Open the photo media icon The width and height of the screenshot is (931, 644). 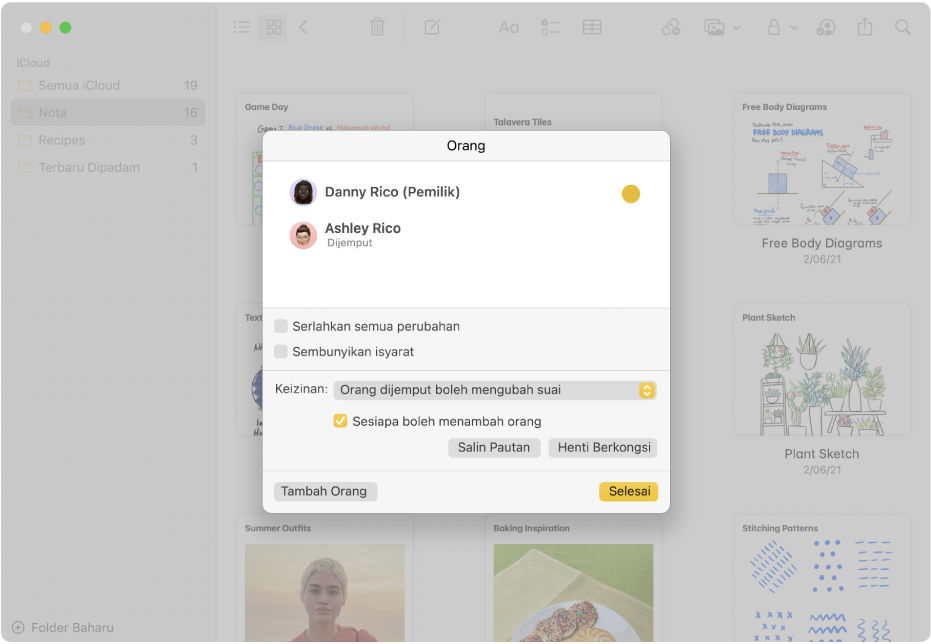[714, 27]
